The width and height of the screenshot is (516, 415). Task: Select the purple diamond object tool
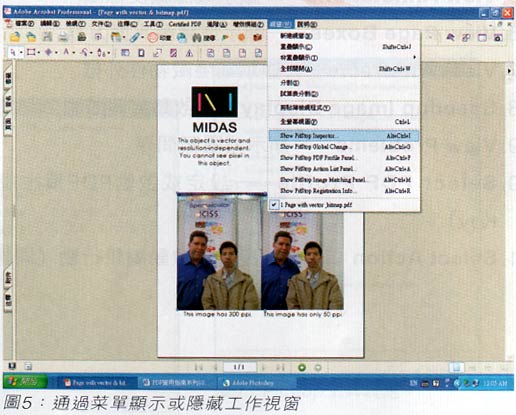[49, 52]
